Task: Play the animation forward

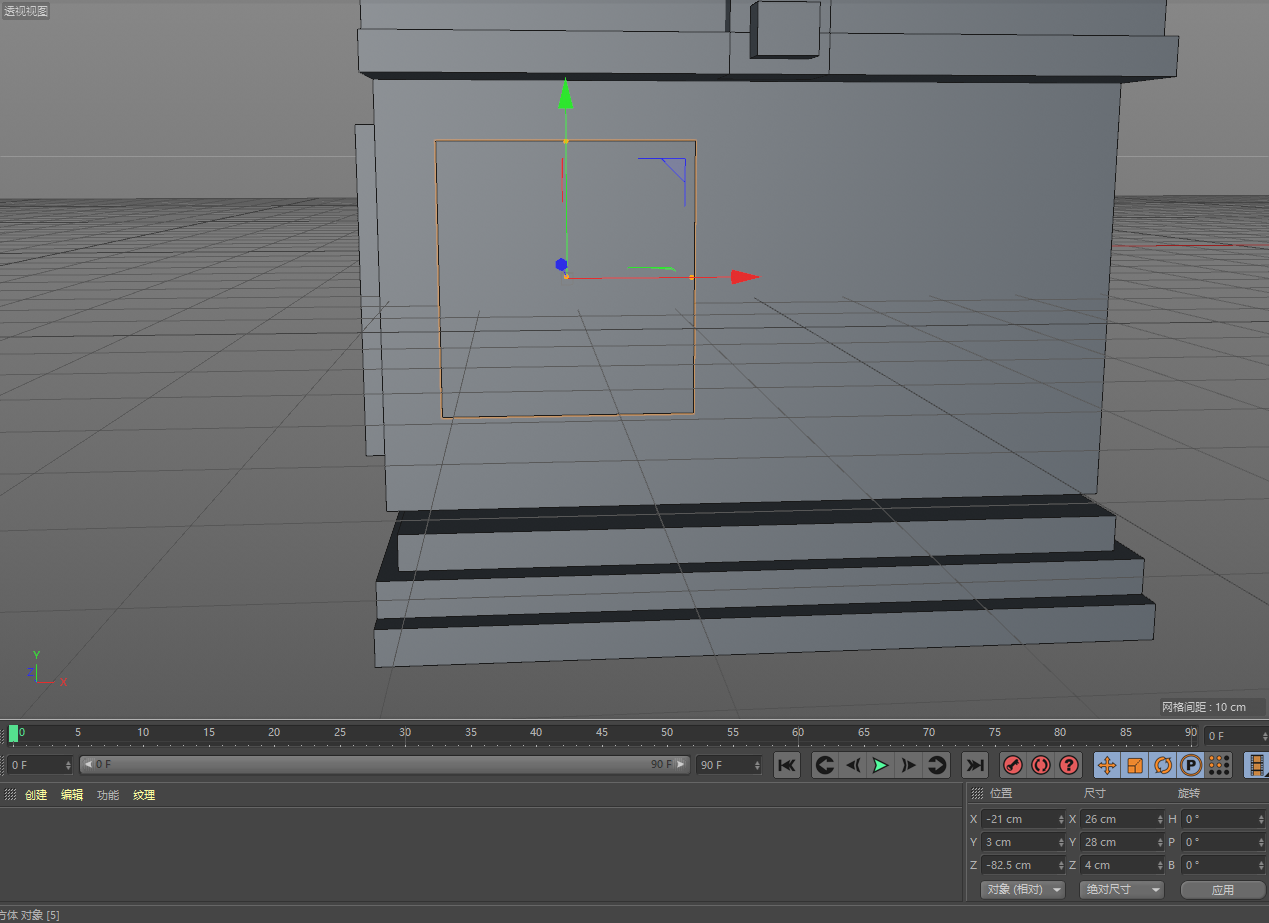Action: pos(881,765)
